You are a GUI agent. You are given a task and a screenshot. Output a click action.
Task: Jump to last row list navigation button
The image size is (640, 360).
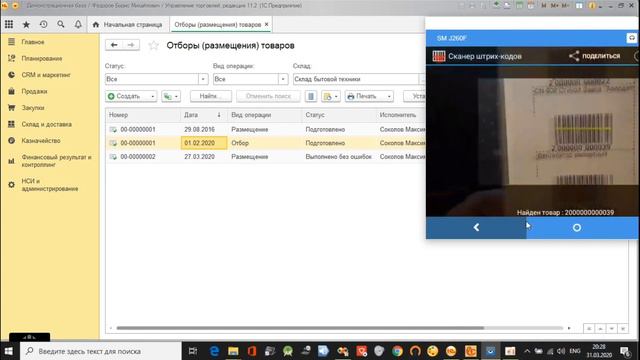tap(623, 329)
